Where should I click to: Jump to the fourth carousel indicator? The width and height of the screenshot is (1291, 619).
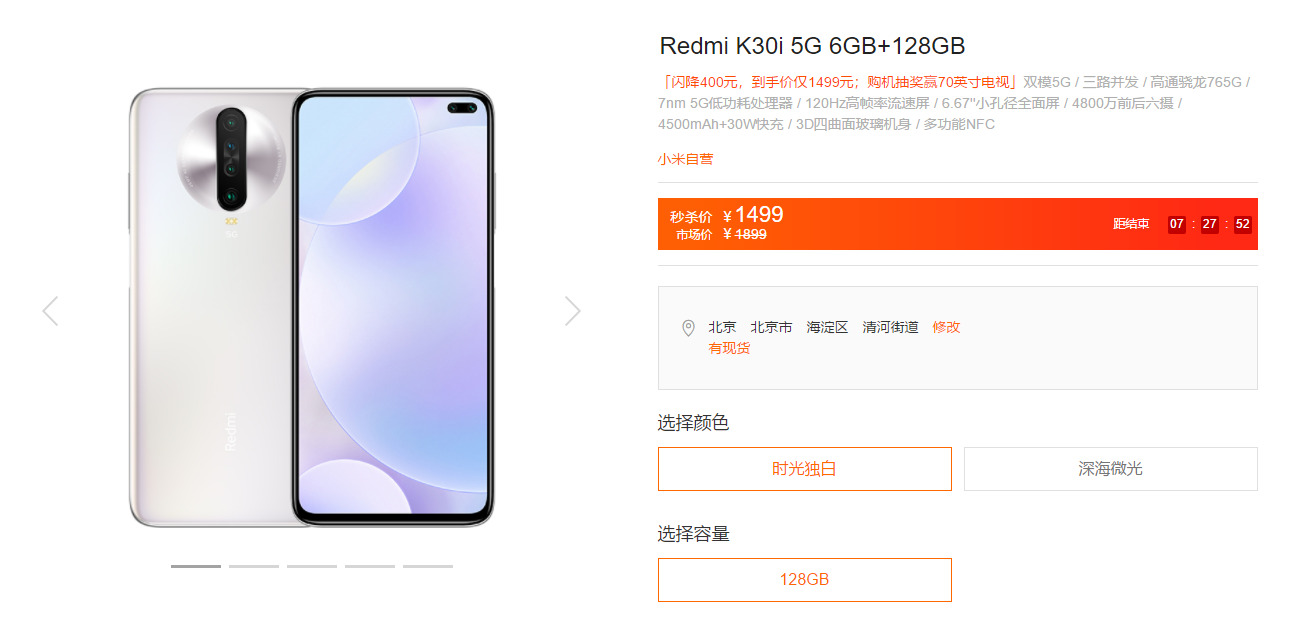click(x=370, y=566)
